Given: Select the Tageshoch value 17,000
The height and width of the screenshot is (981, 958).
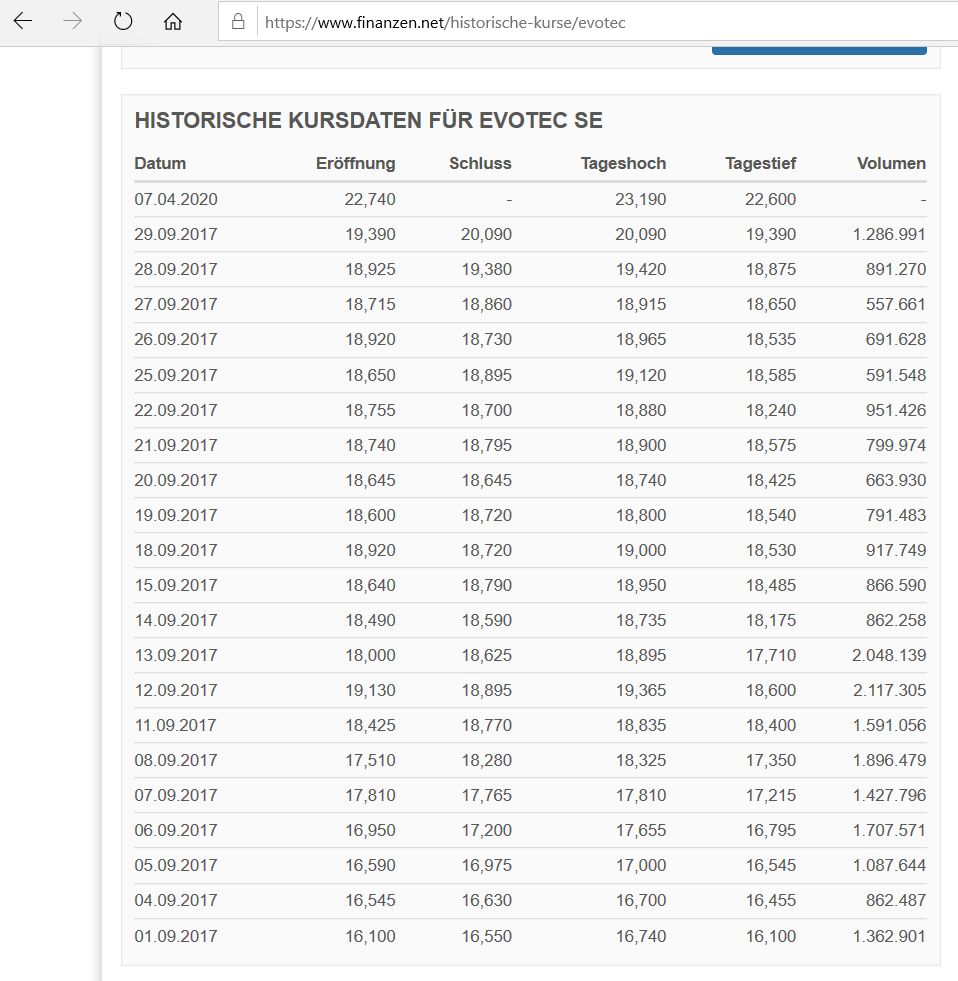Looking at the screenshot, I should point(641,865).
